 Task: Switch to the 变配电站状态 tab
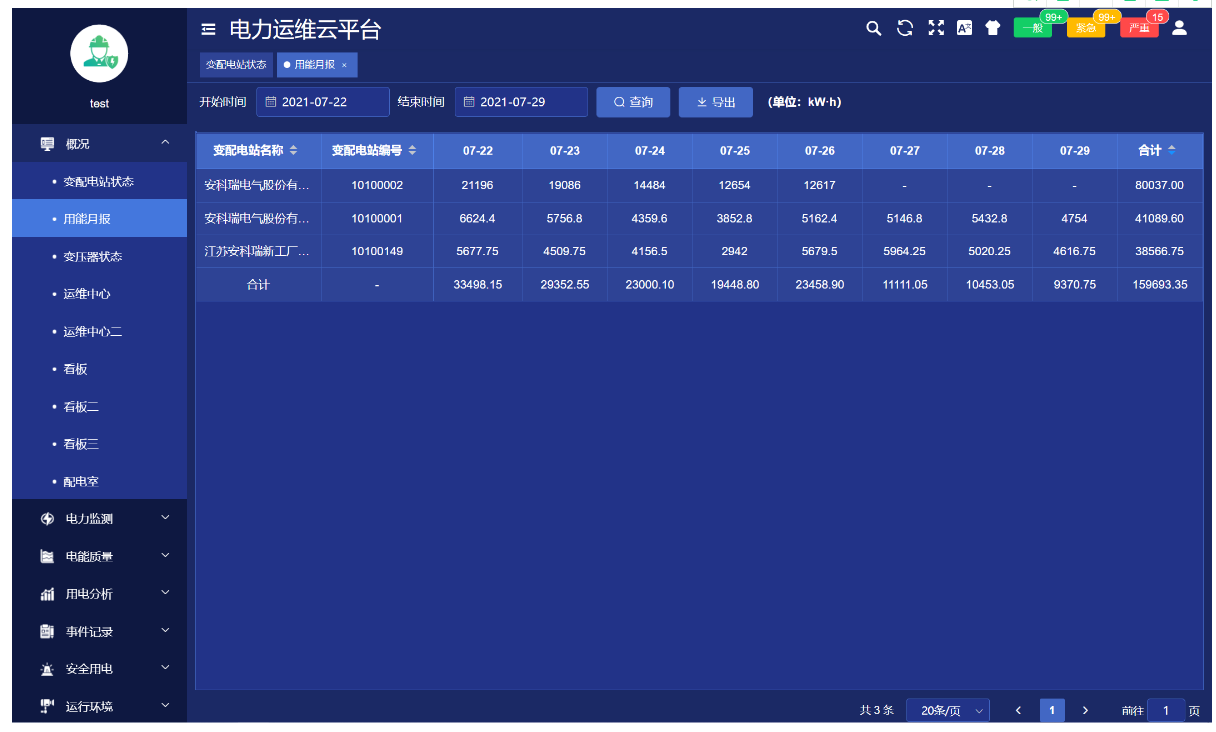pos(236,64)
